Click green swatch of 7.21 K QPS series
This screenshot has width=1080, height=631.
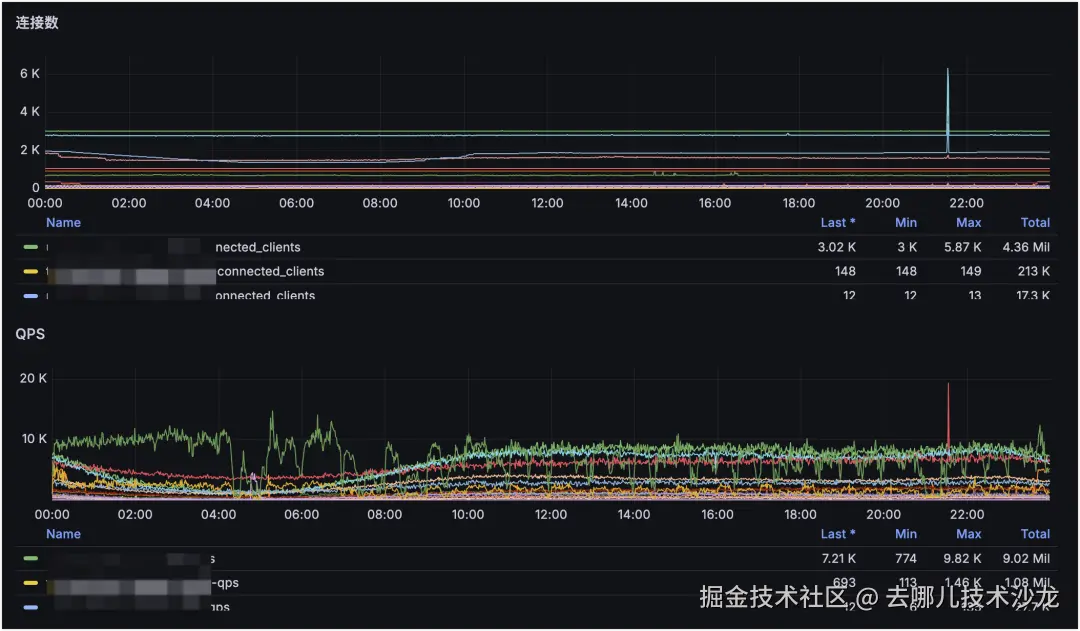30,559
